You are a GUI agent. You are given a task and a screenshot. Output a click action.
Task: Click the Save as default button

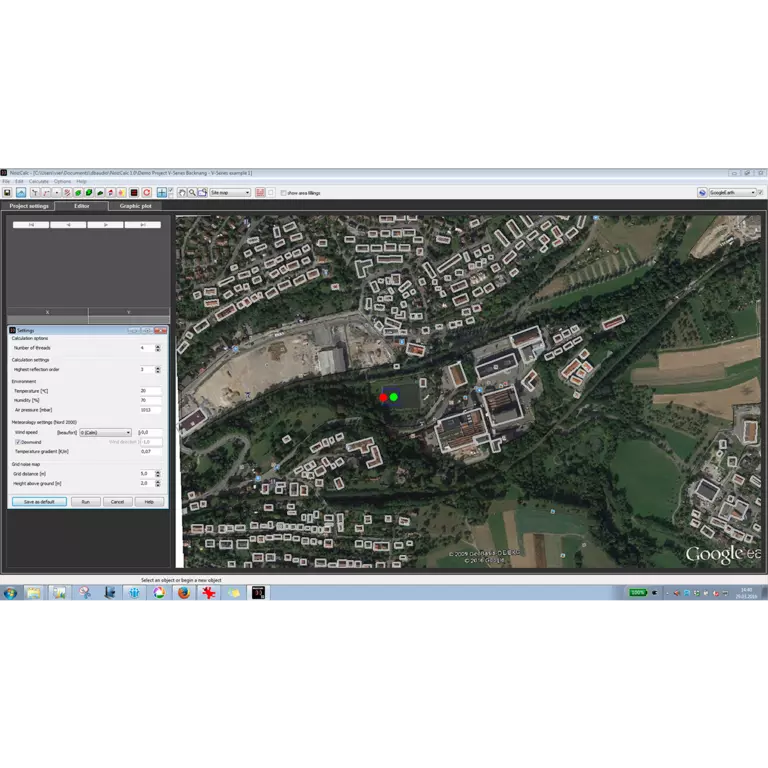pyautogui.click(x=39, y=501)
